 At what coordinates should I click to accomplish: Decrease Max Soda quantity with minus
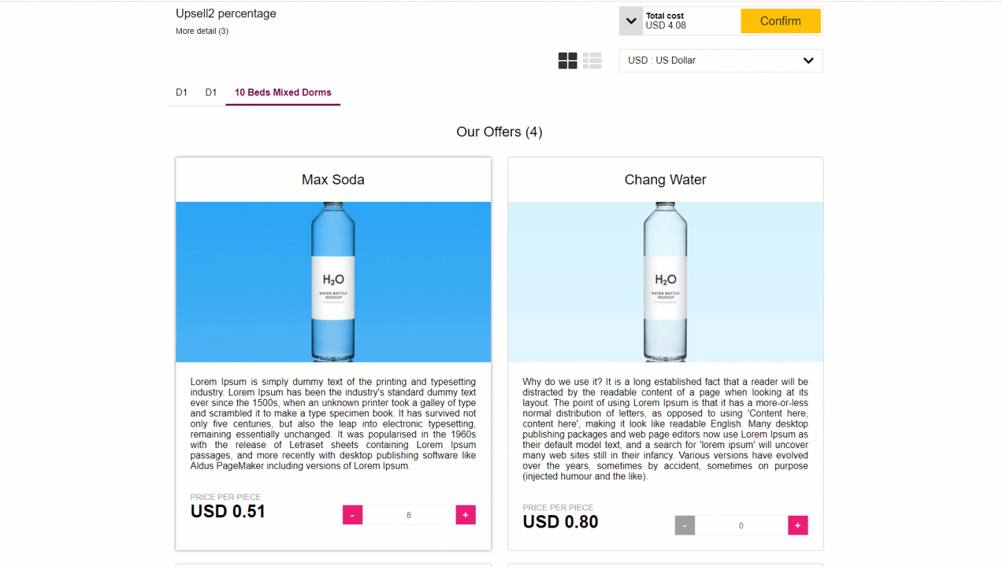(x=352, y=515)
